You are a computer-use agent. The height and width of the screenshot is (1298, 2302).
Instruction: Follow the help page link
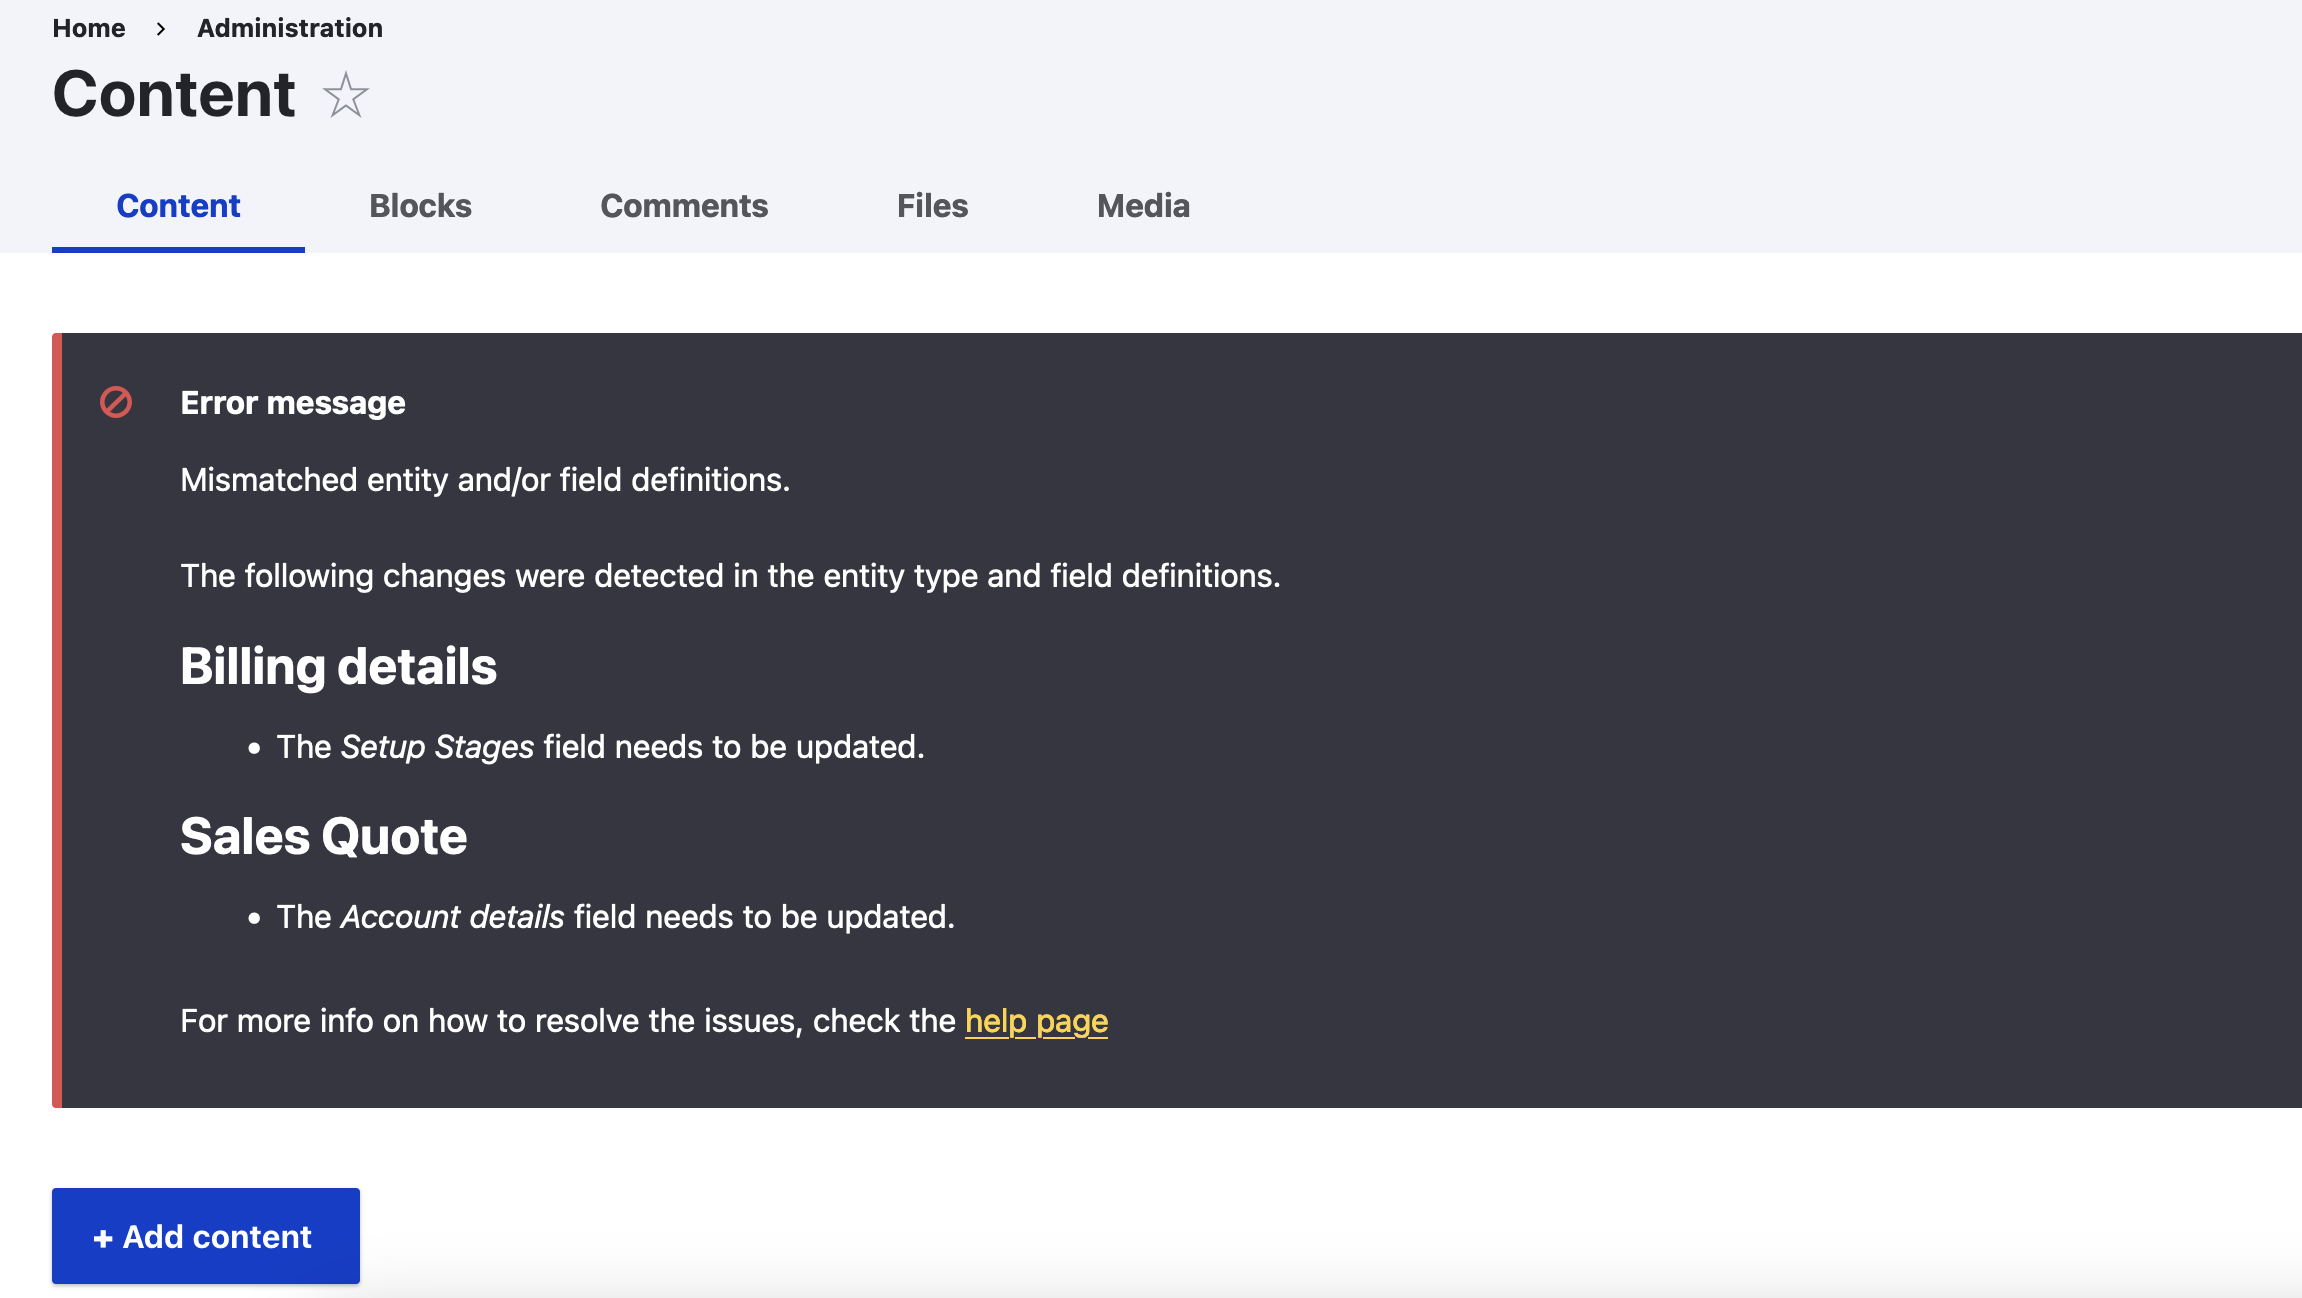point(1036,1021)
